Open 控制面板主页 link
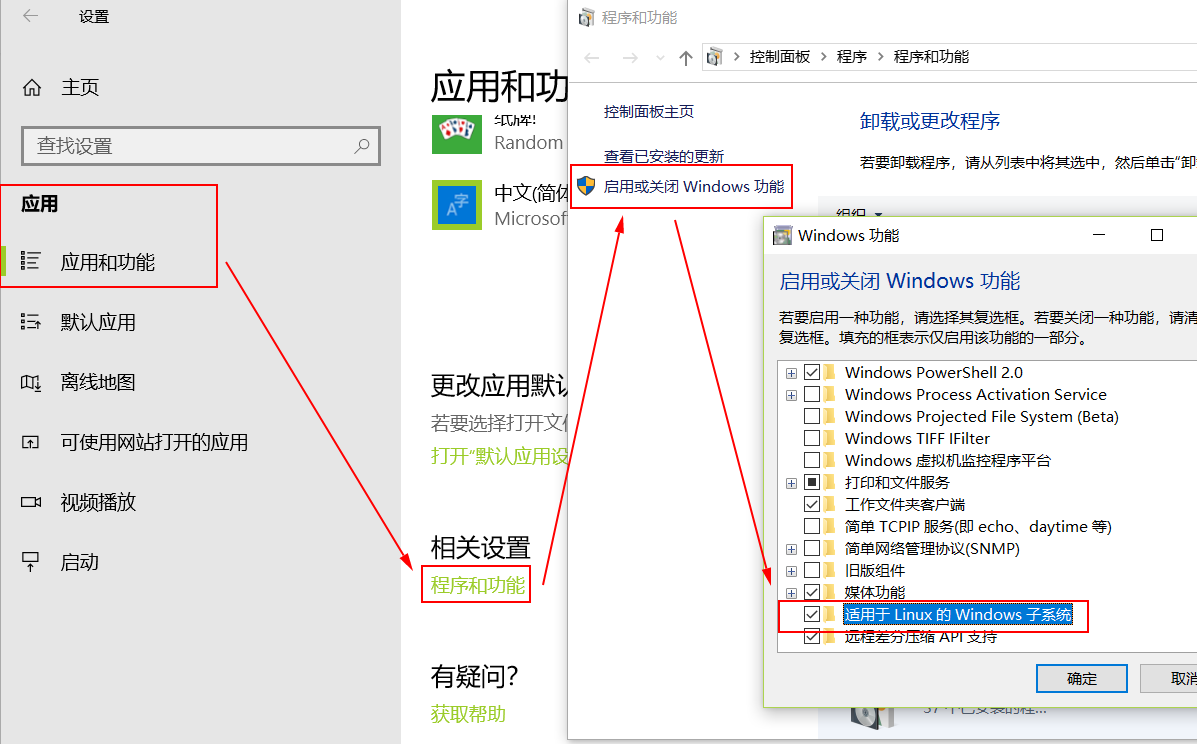The width and height of the screenshot is (1197, 744). [649, 111]
